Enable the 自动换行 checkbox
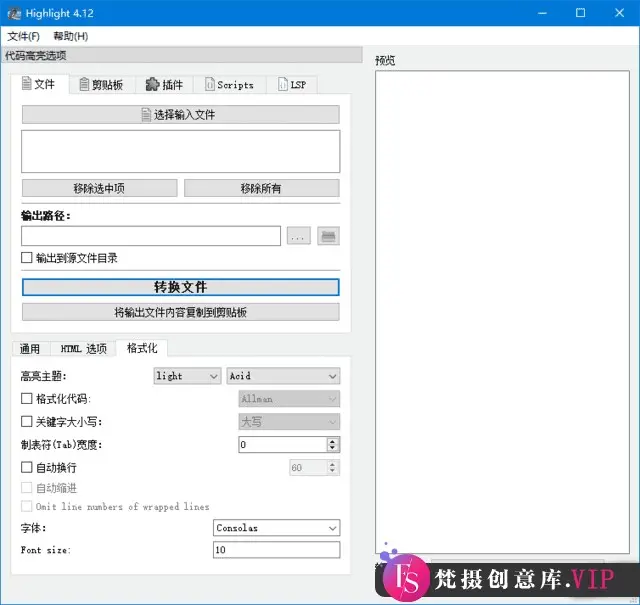 point(27,467)
